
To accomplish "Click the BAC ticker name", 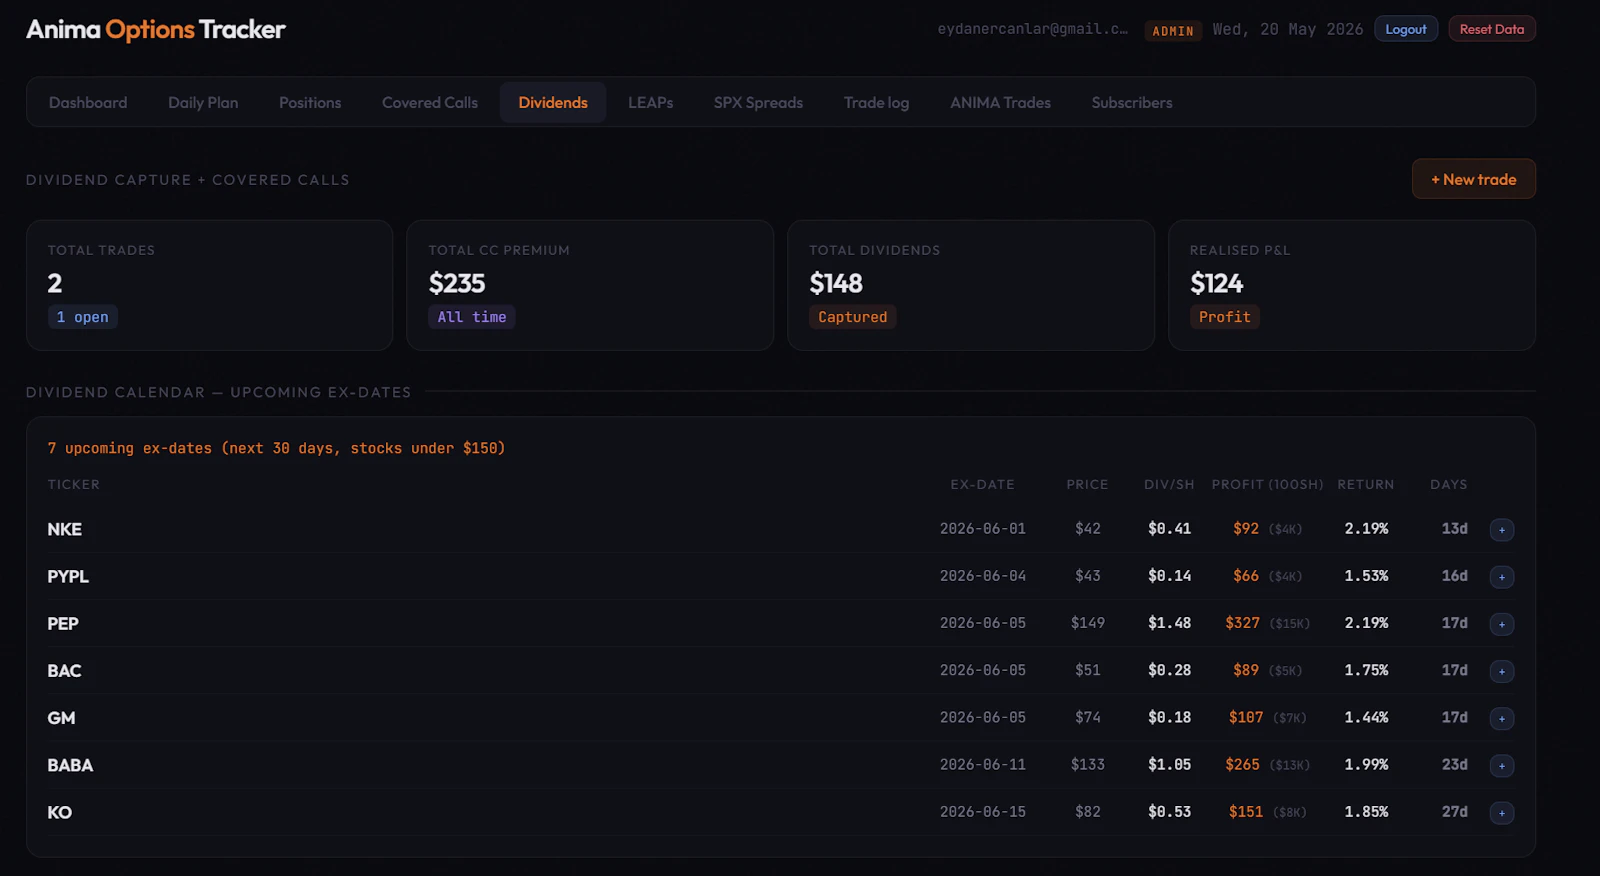I will [x=65, y=671].
